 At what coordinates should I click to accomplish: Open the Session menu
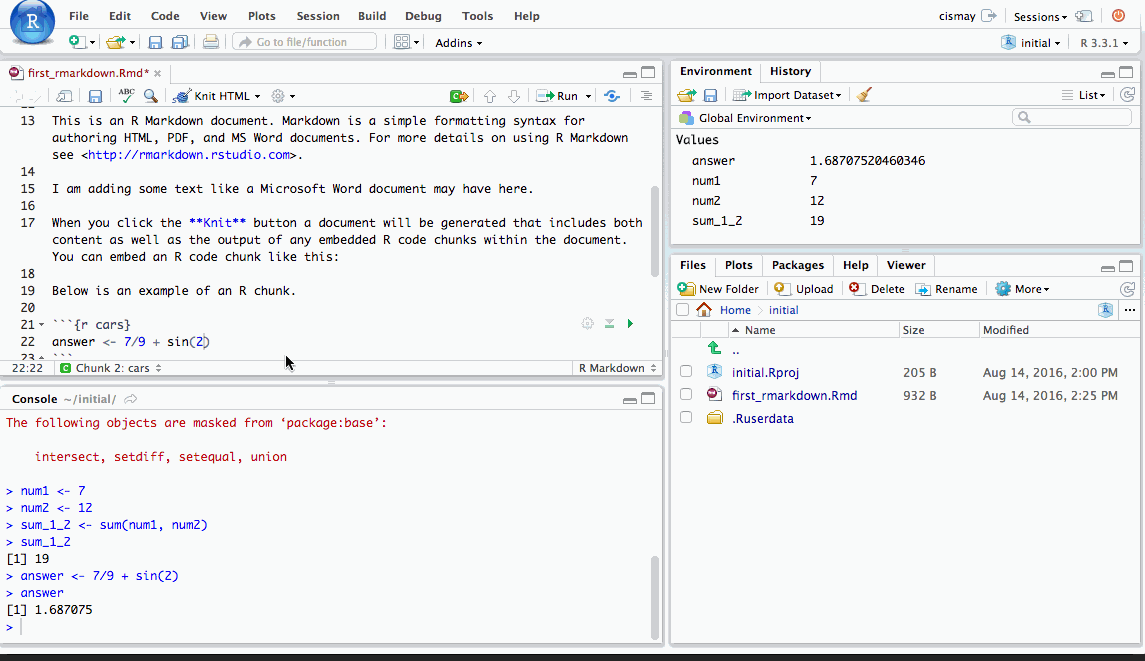click(318, 16)
